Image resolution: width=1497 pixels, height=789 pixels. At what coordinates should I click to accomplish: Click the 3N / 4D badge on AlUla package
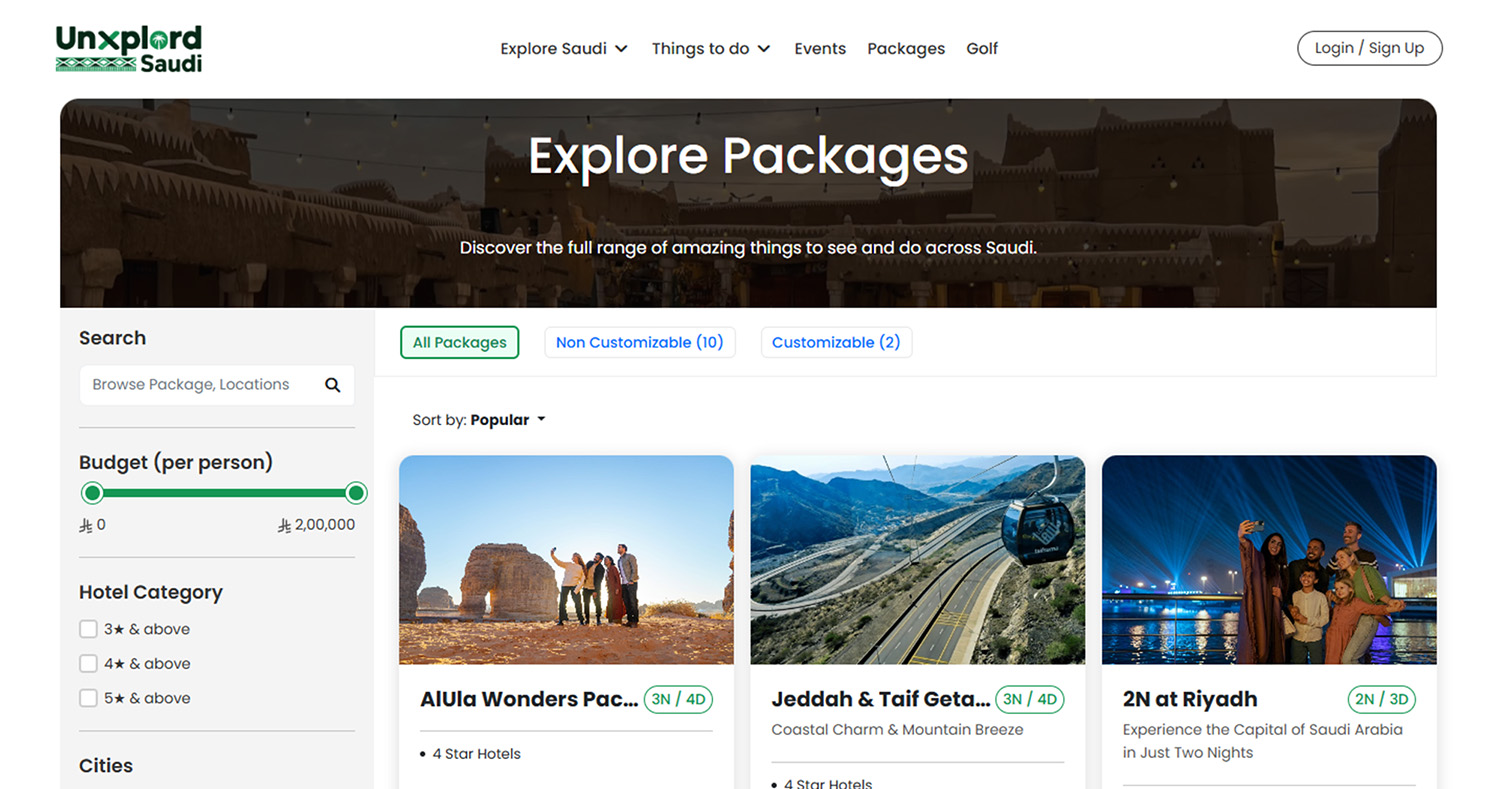pyautogui.click(x=678, y=699)
